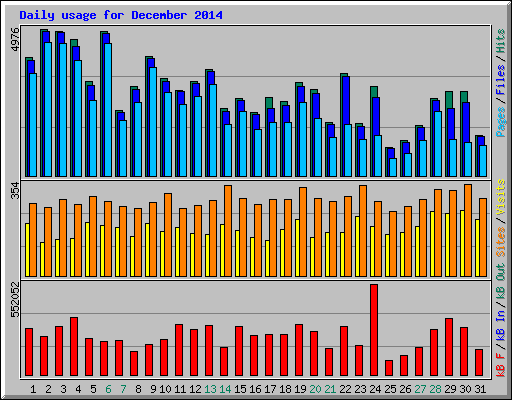The width and height of the screenshot is (512, 400).
Task: Click the green hits bar for day 29
Action: (x=449, y=99)
